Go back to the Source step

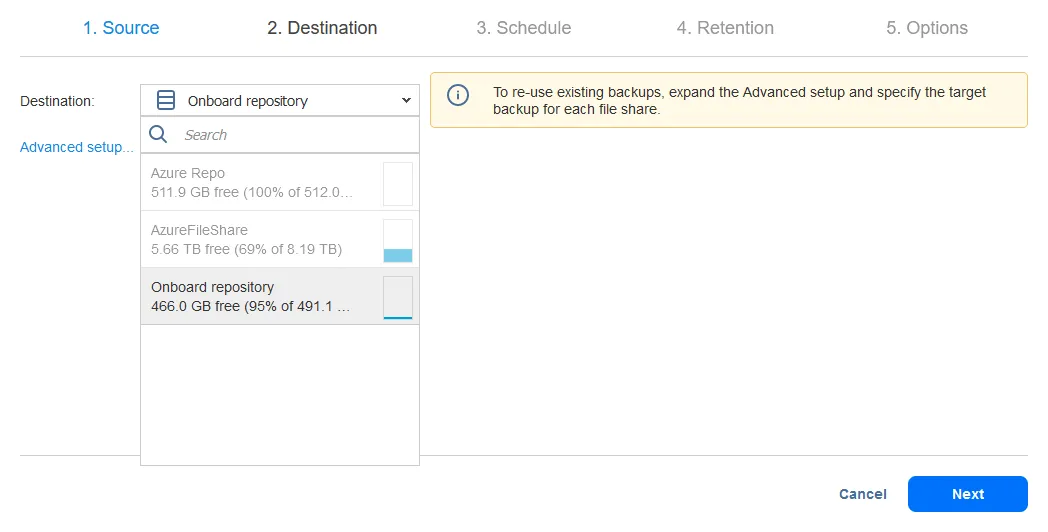click(121, 28)
